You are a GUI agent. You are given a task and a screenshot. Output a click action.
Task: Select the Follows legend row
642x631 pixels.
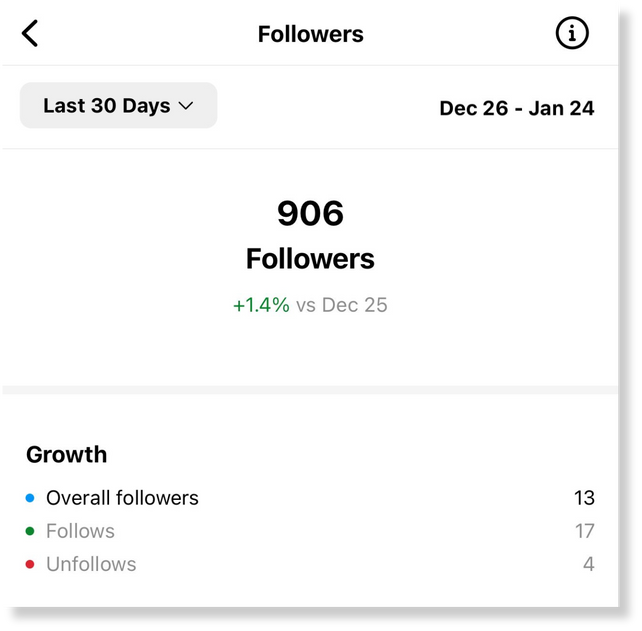[x=310, y=531]
